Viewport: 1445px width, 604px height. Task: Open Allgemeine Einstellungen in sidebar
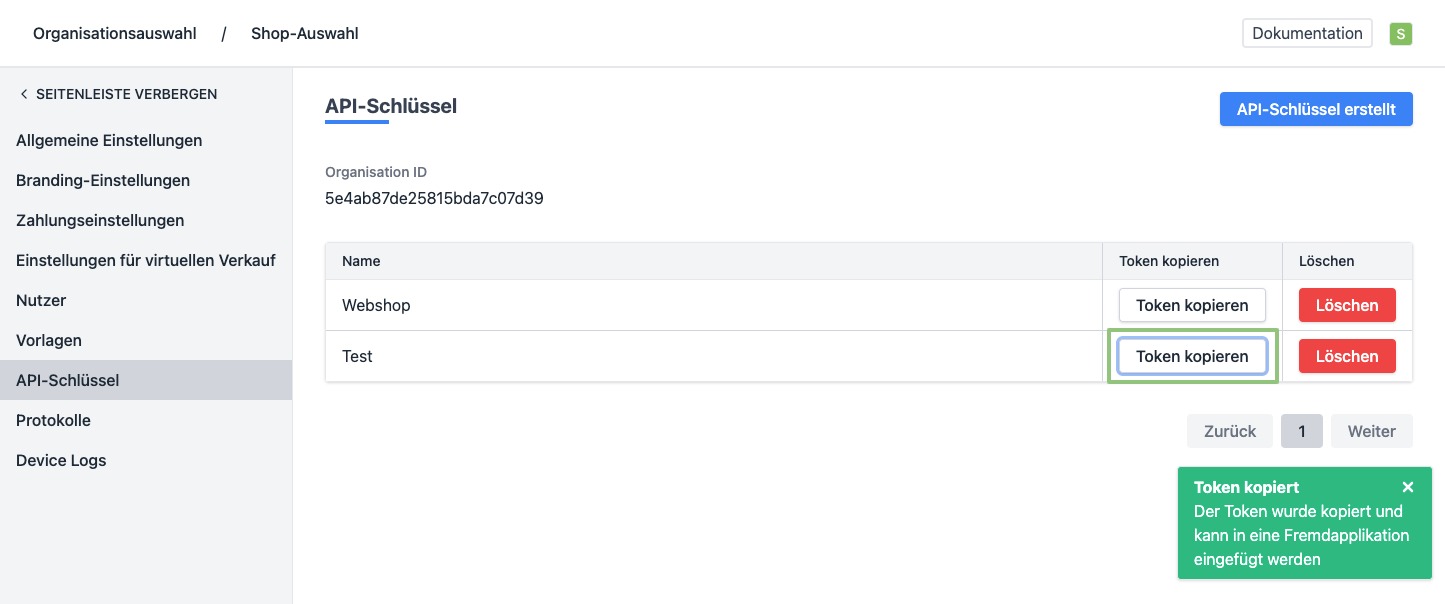pos(109,140)
